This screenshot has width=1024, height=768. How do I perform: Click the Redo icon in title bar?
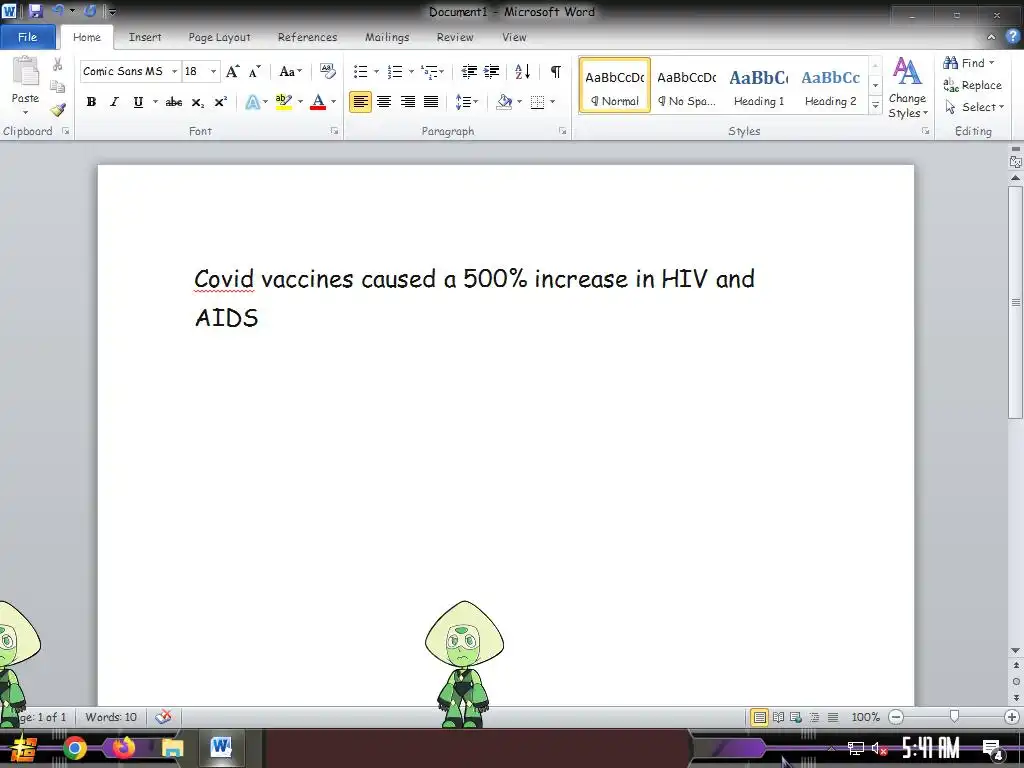click(x=90, y=10)
